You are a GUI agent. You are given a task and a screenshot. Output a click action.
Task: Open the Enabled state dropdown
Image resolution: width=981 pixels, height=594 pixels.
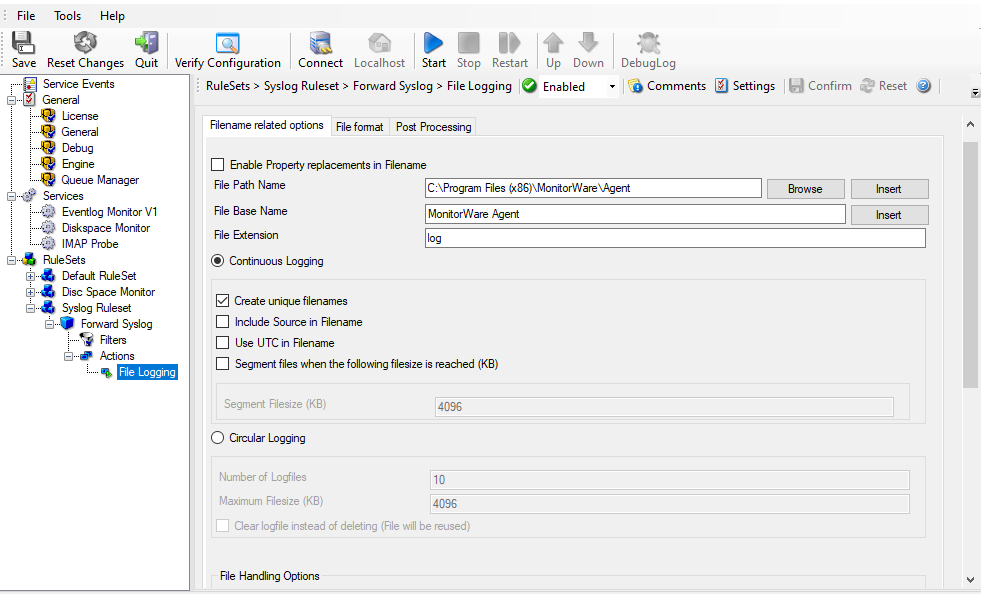612,87
